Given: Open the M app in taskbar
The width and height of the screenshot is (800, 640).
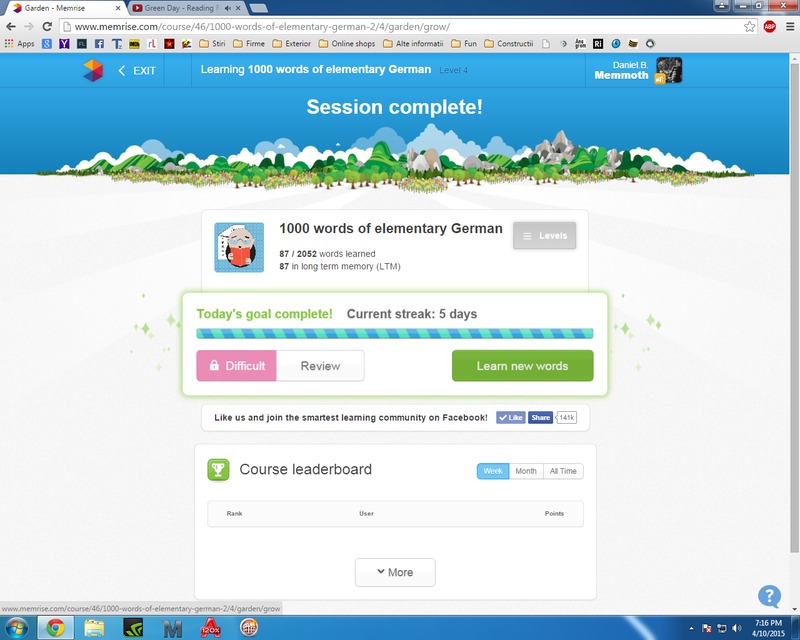Looking at the screenshot, I should [x=172, y=629].
